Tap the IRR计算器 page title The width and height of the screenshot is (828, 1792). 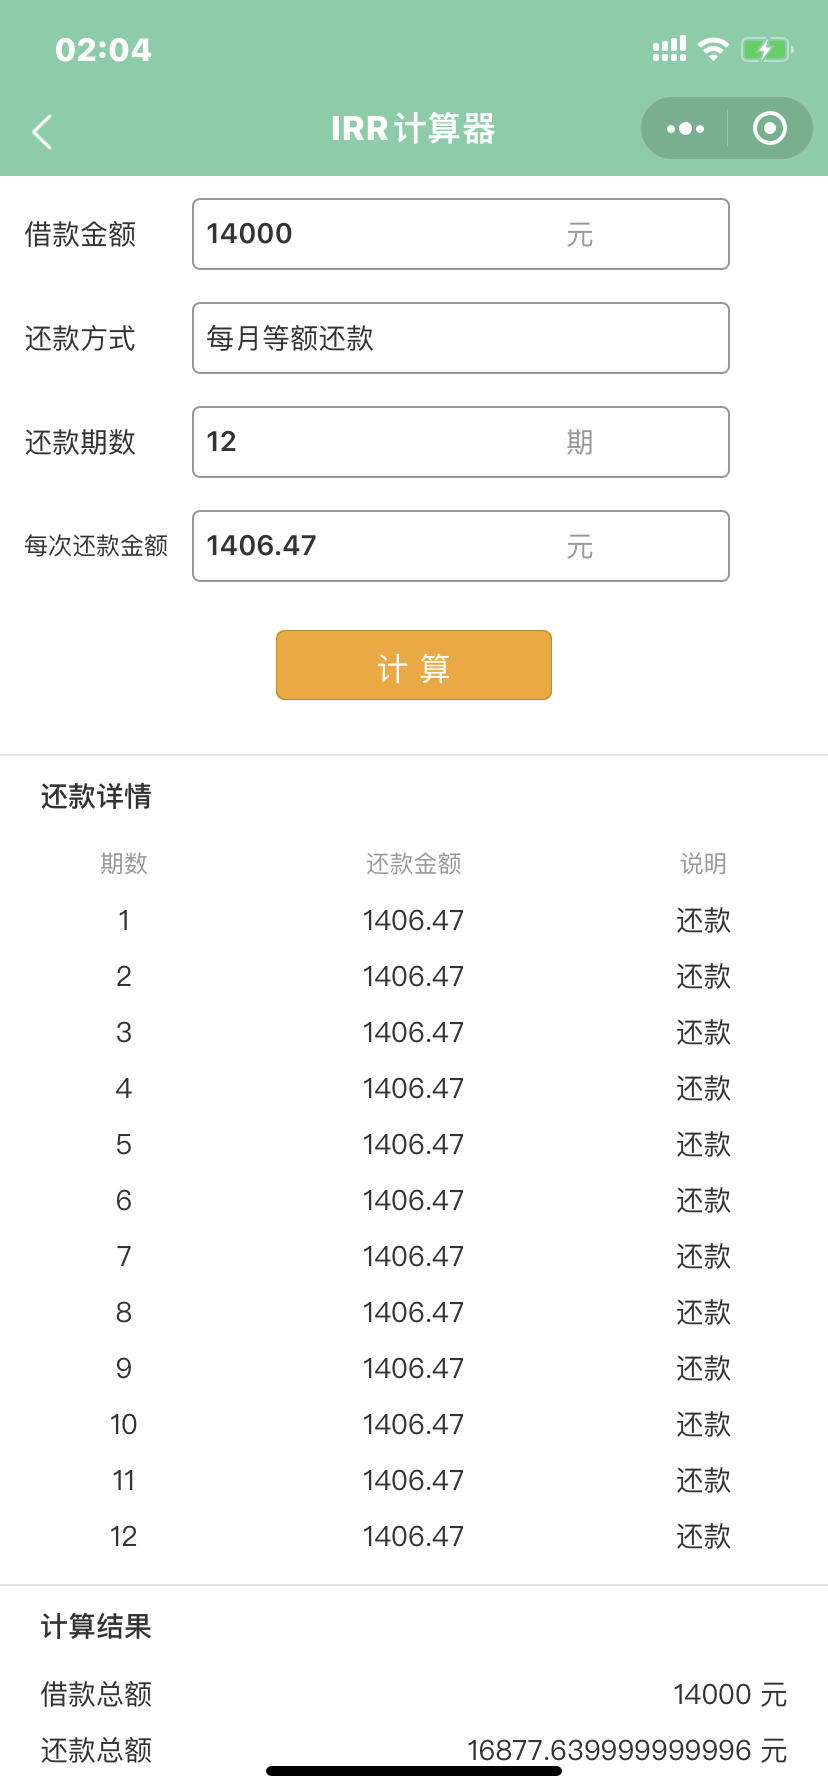413,128
